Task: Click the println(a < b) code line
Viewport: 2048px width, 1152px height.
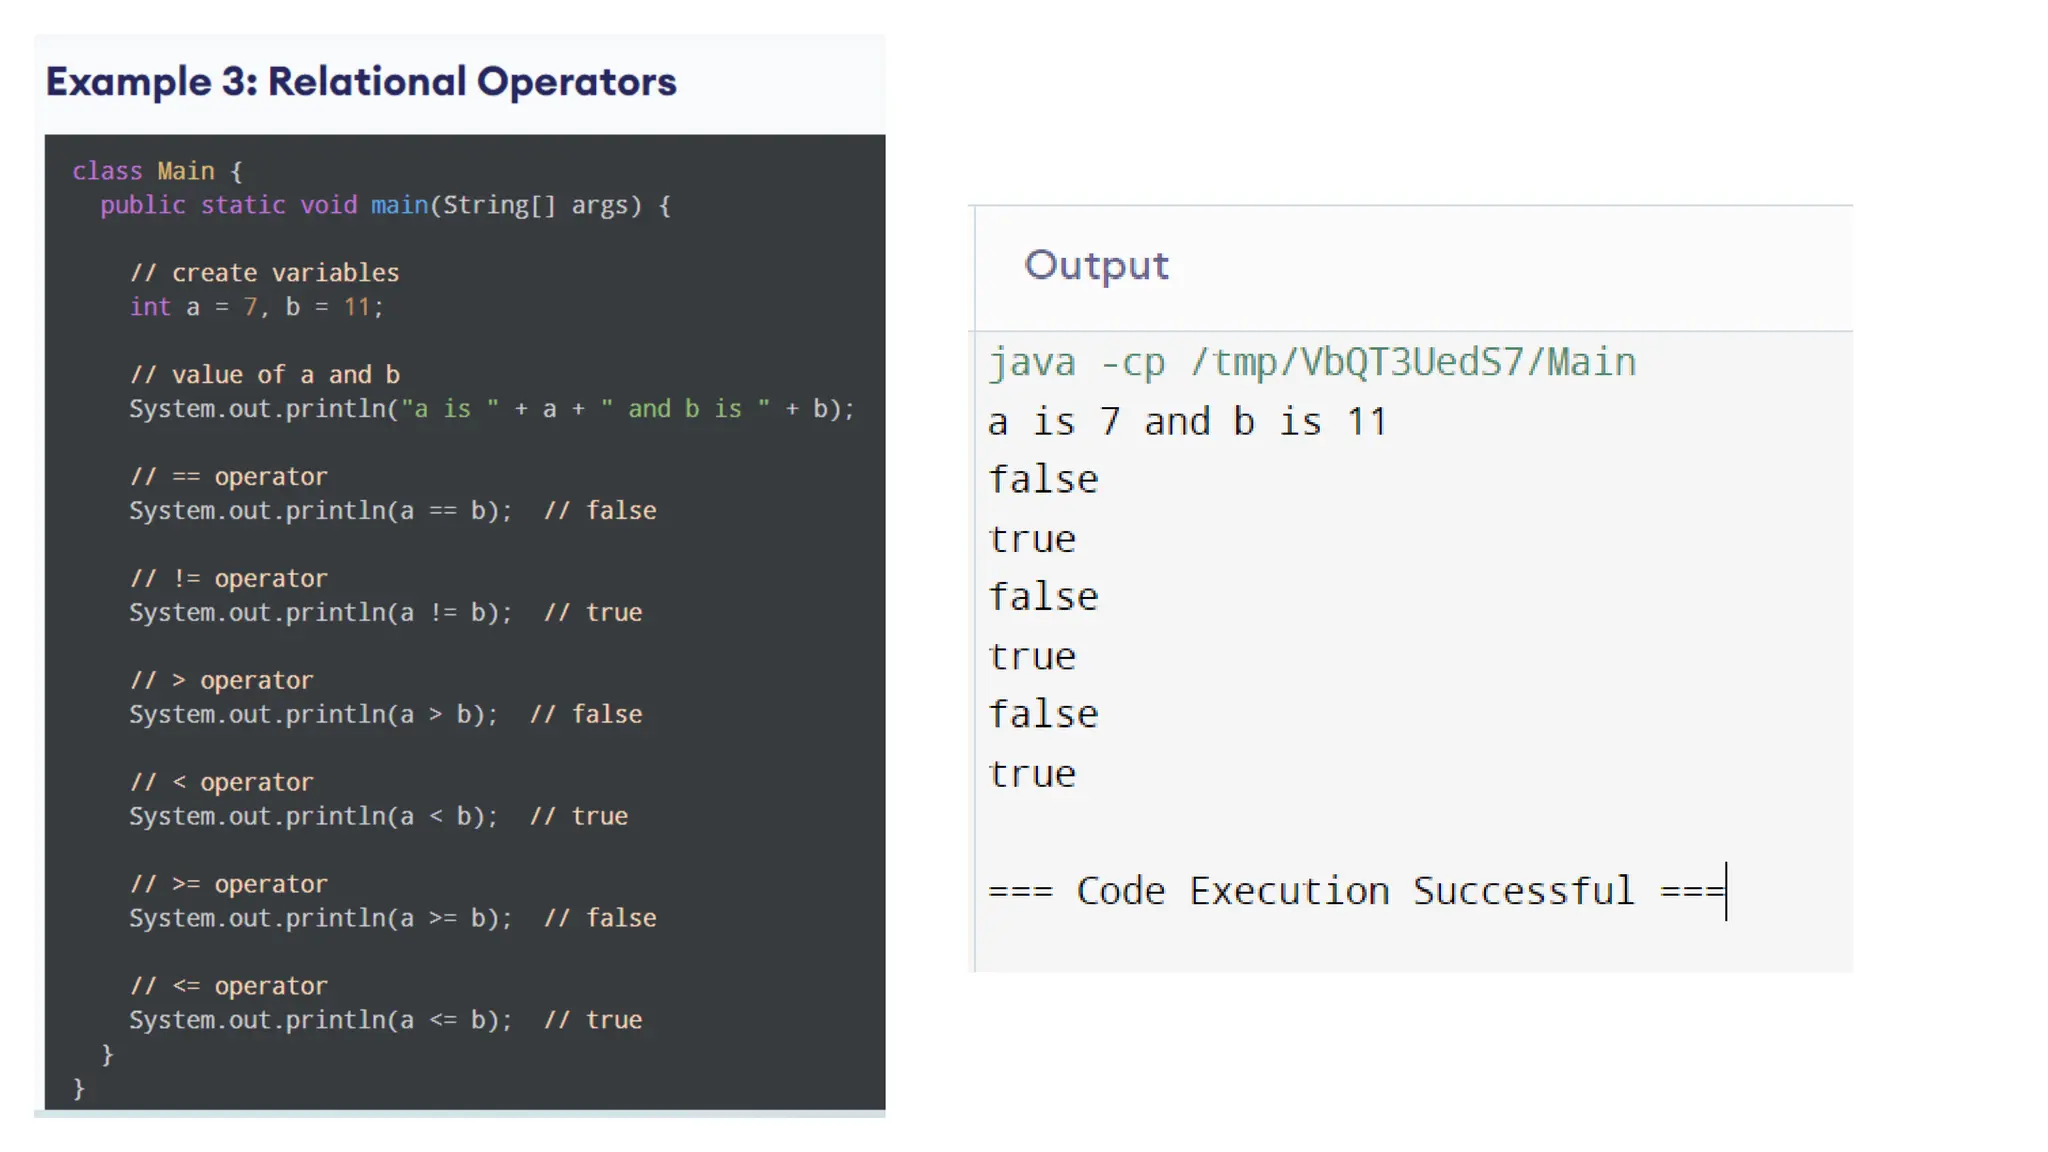Action: click(x=313, y=817)
